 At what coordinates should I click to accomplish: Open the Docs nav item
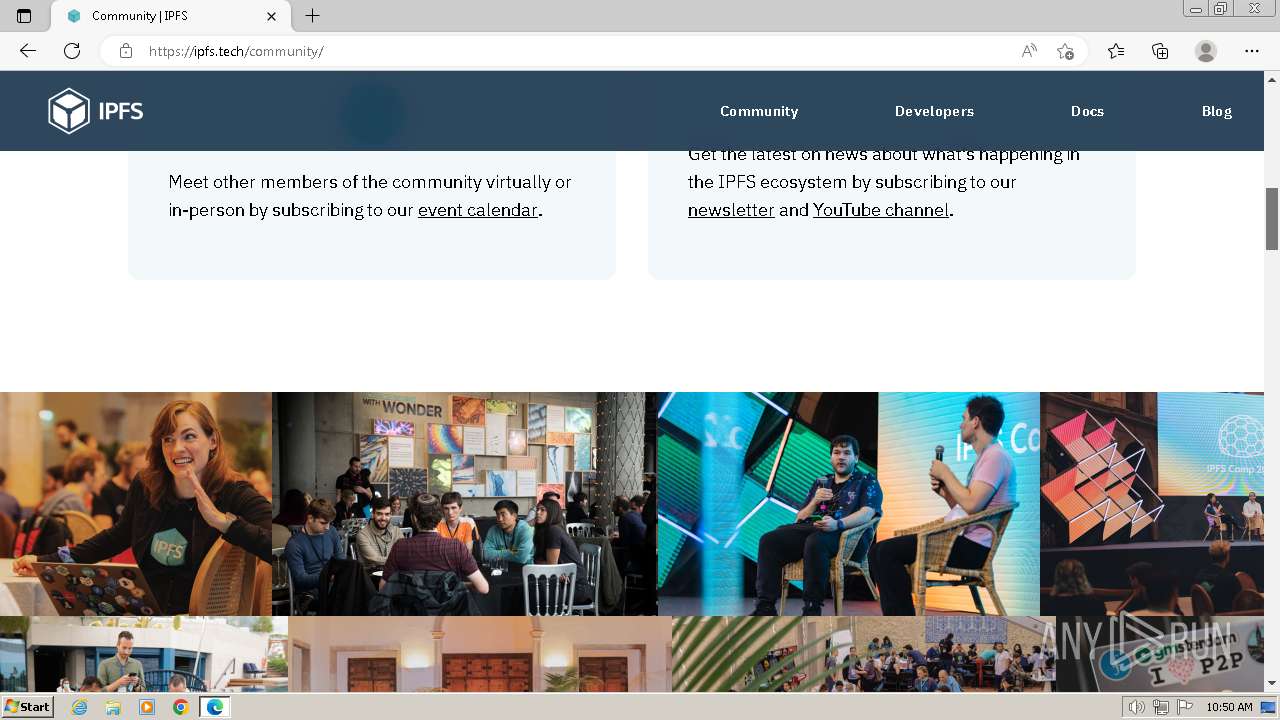1087,111
